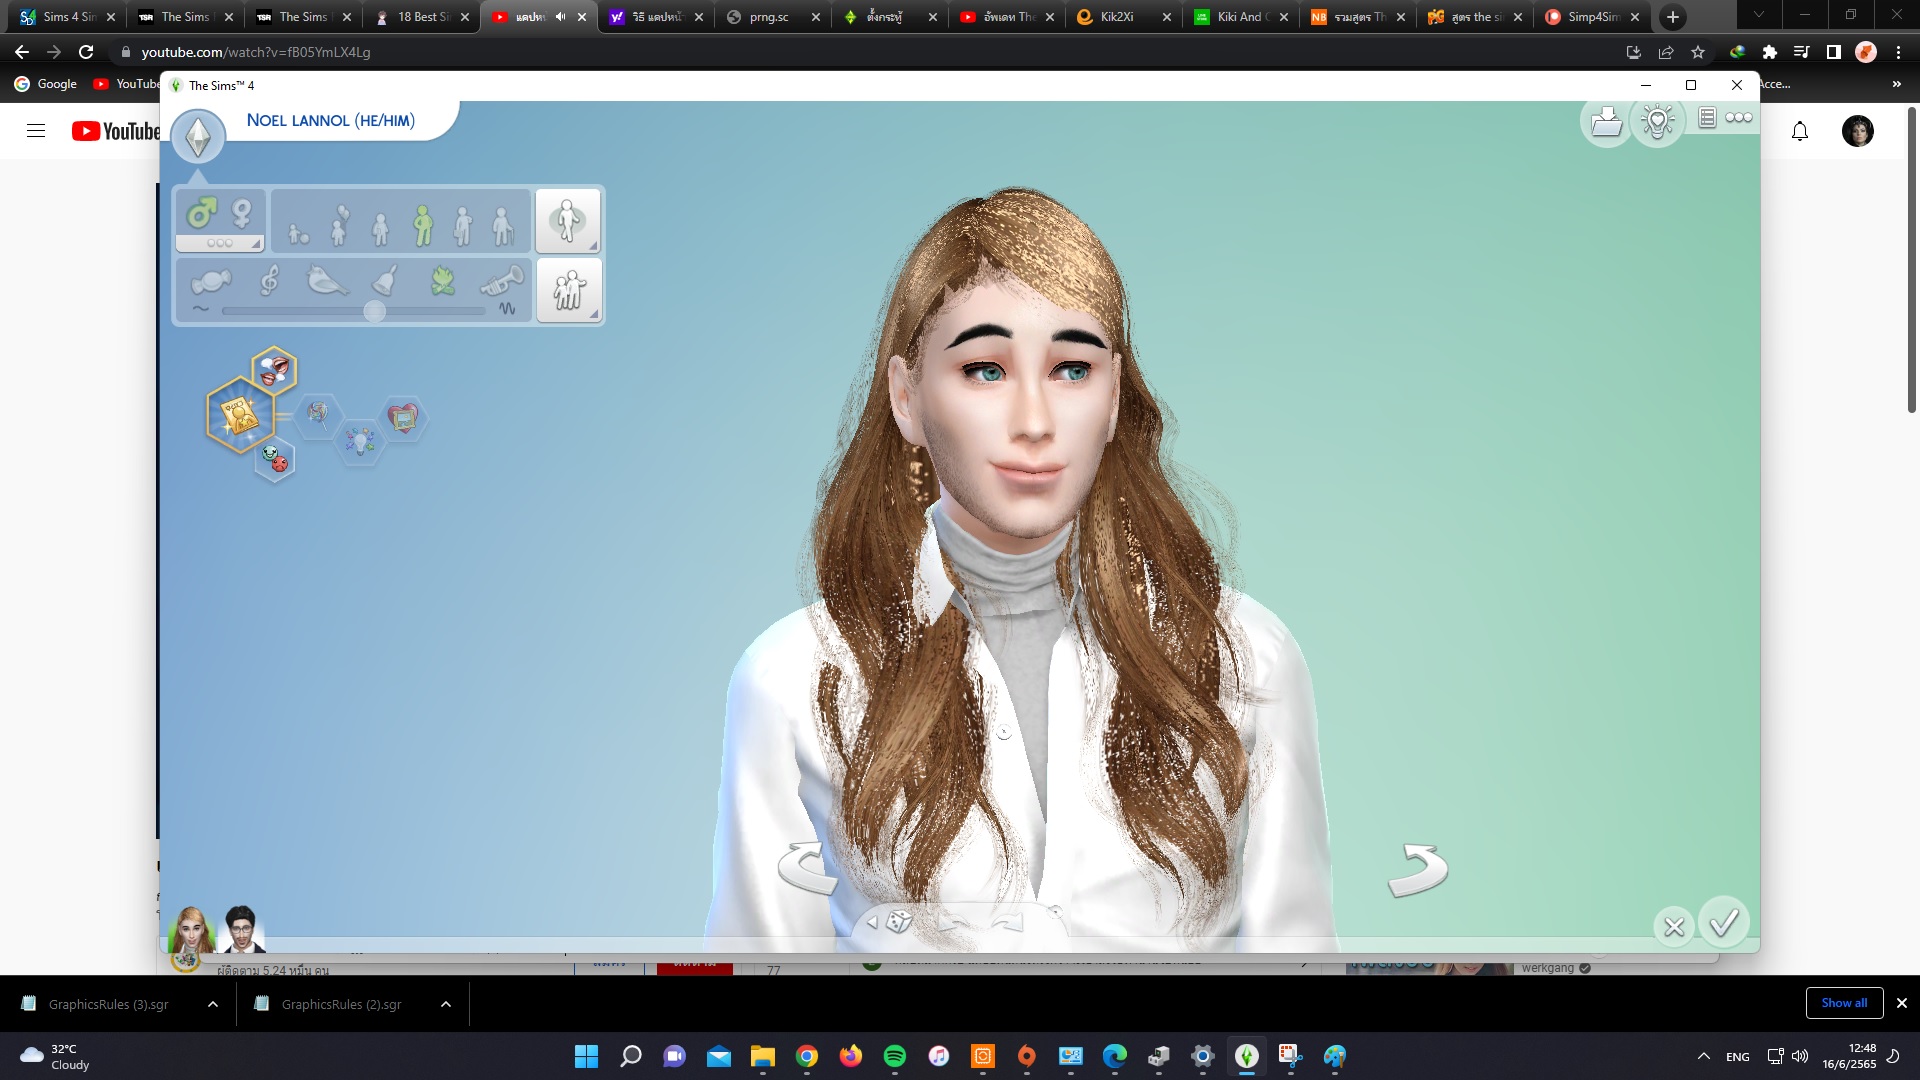Viewport: 1920px width, 1080px height.
Task: Select the male gender symbol
Action: point(201,213)
